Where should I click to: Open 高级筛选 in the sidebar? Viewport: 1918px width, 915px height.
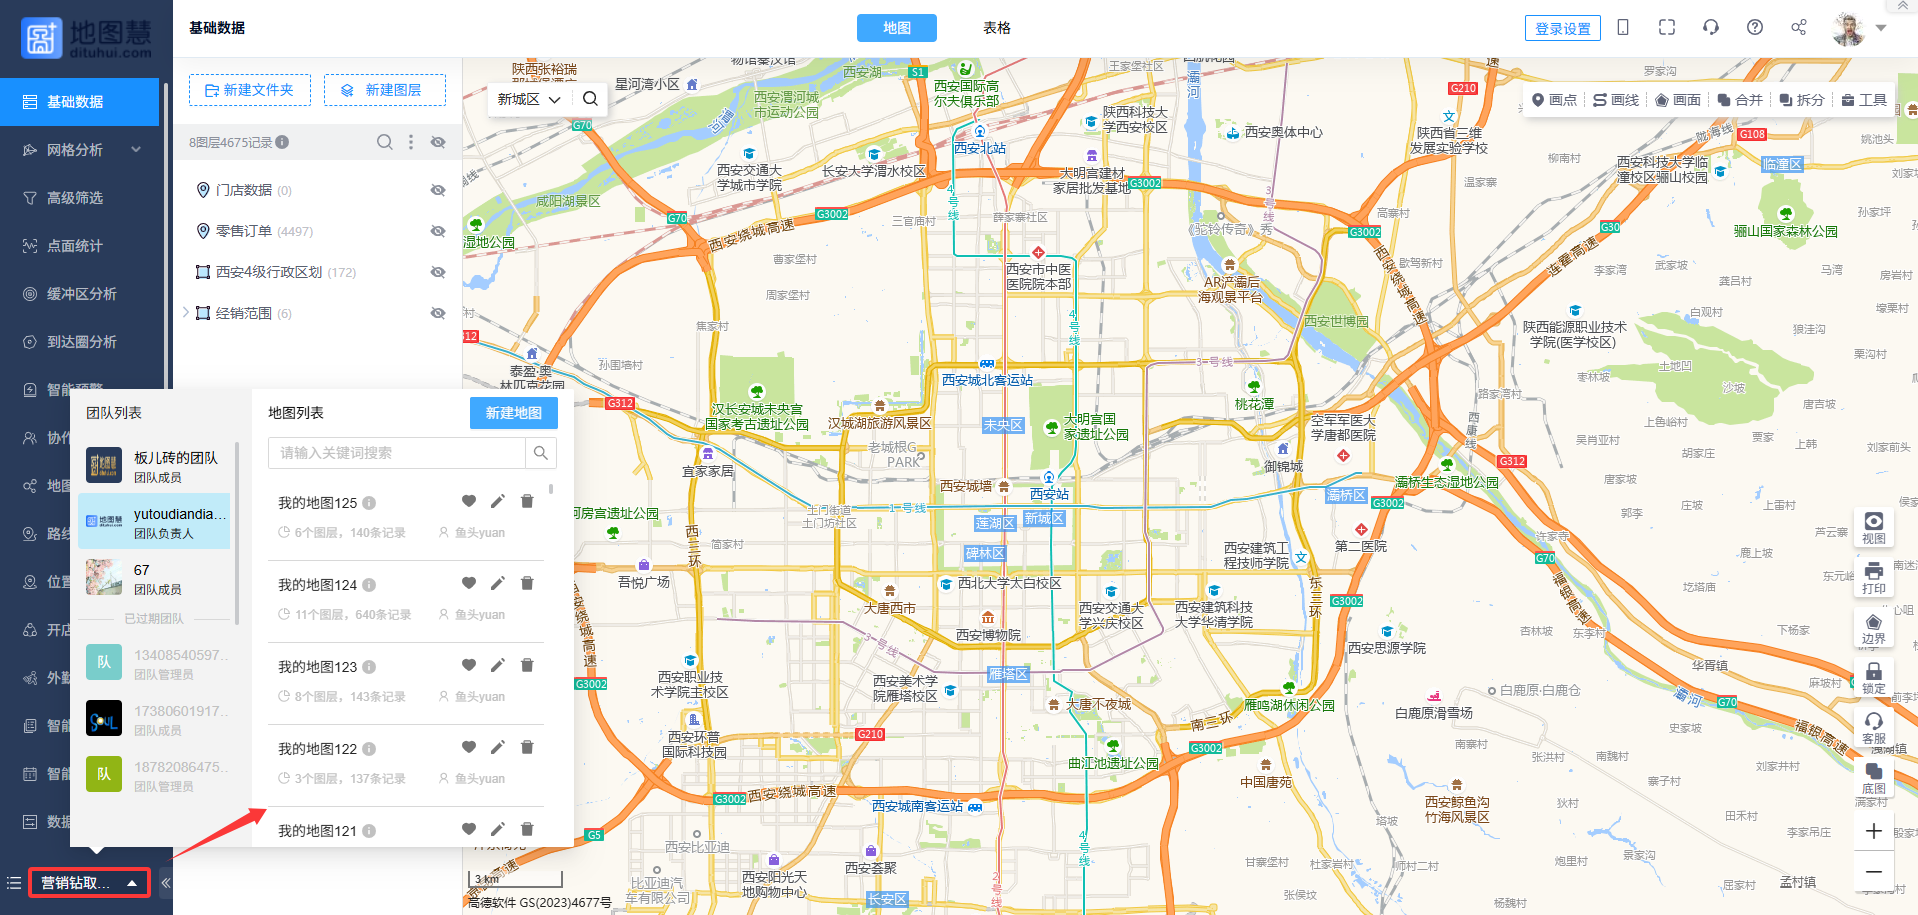(75, 198)
